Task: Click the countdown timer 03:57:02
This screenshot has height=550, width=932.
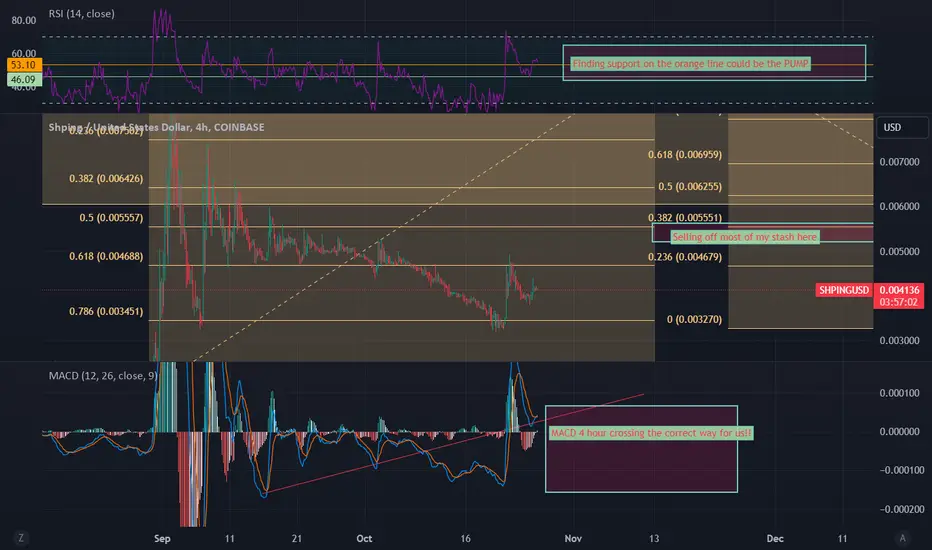Action: point(899,302)
